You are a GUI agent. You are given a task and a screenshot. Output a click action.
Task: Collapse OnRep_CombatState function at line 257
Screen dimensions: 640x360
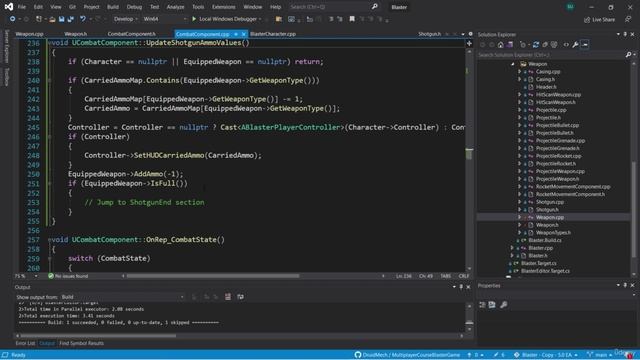point(49,240)
